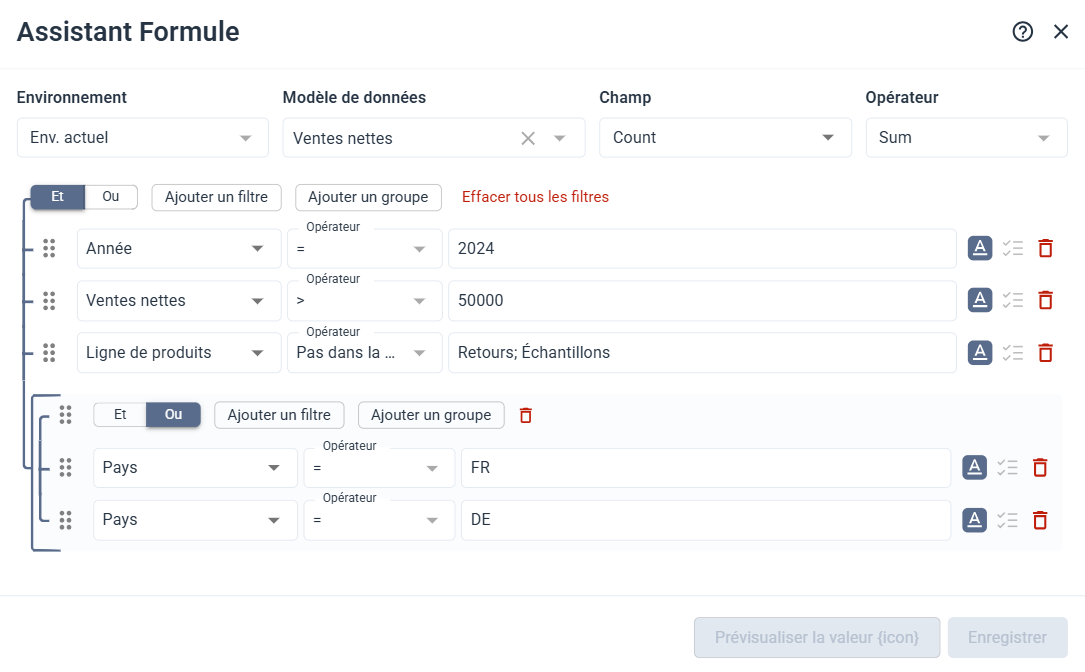The width and height of the screenshot is (1085, 672).
Task: Toggle text mode icon for the 50000 value
Action: point(980,300)
